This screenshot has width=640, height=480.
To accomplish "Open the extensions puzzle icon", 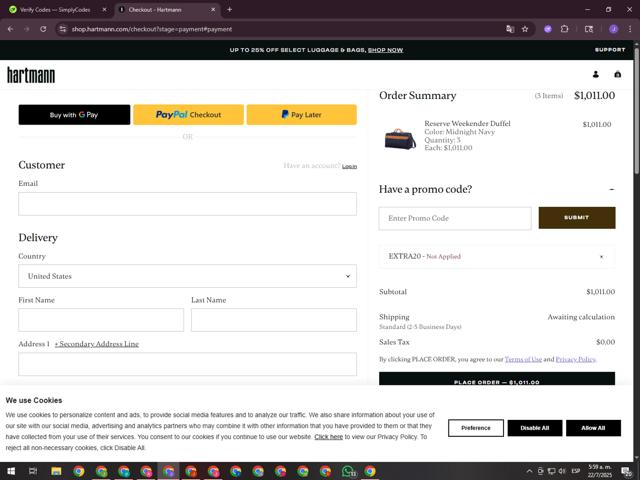I will [564, 29].
